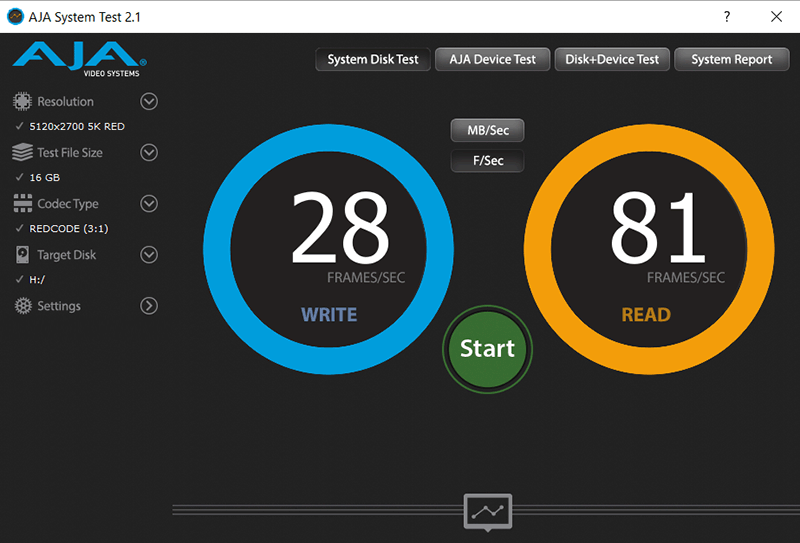Click the Target Disk label
The height and width of the screenshot is (543, 800).
(66, 255)
